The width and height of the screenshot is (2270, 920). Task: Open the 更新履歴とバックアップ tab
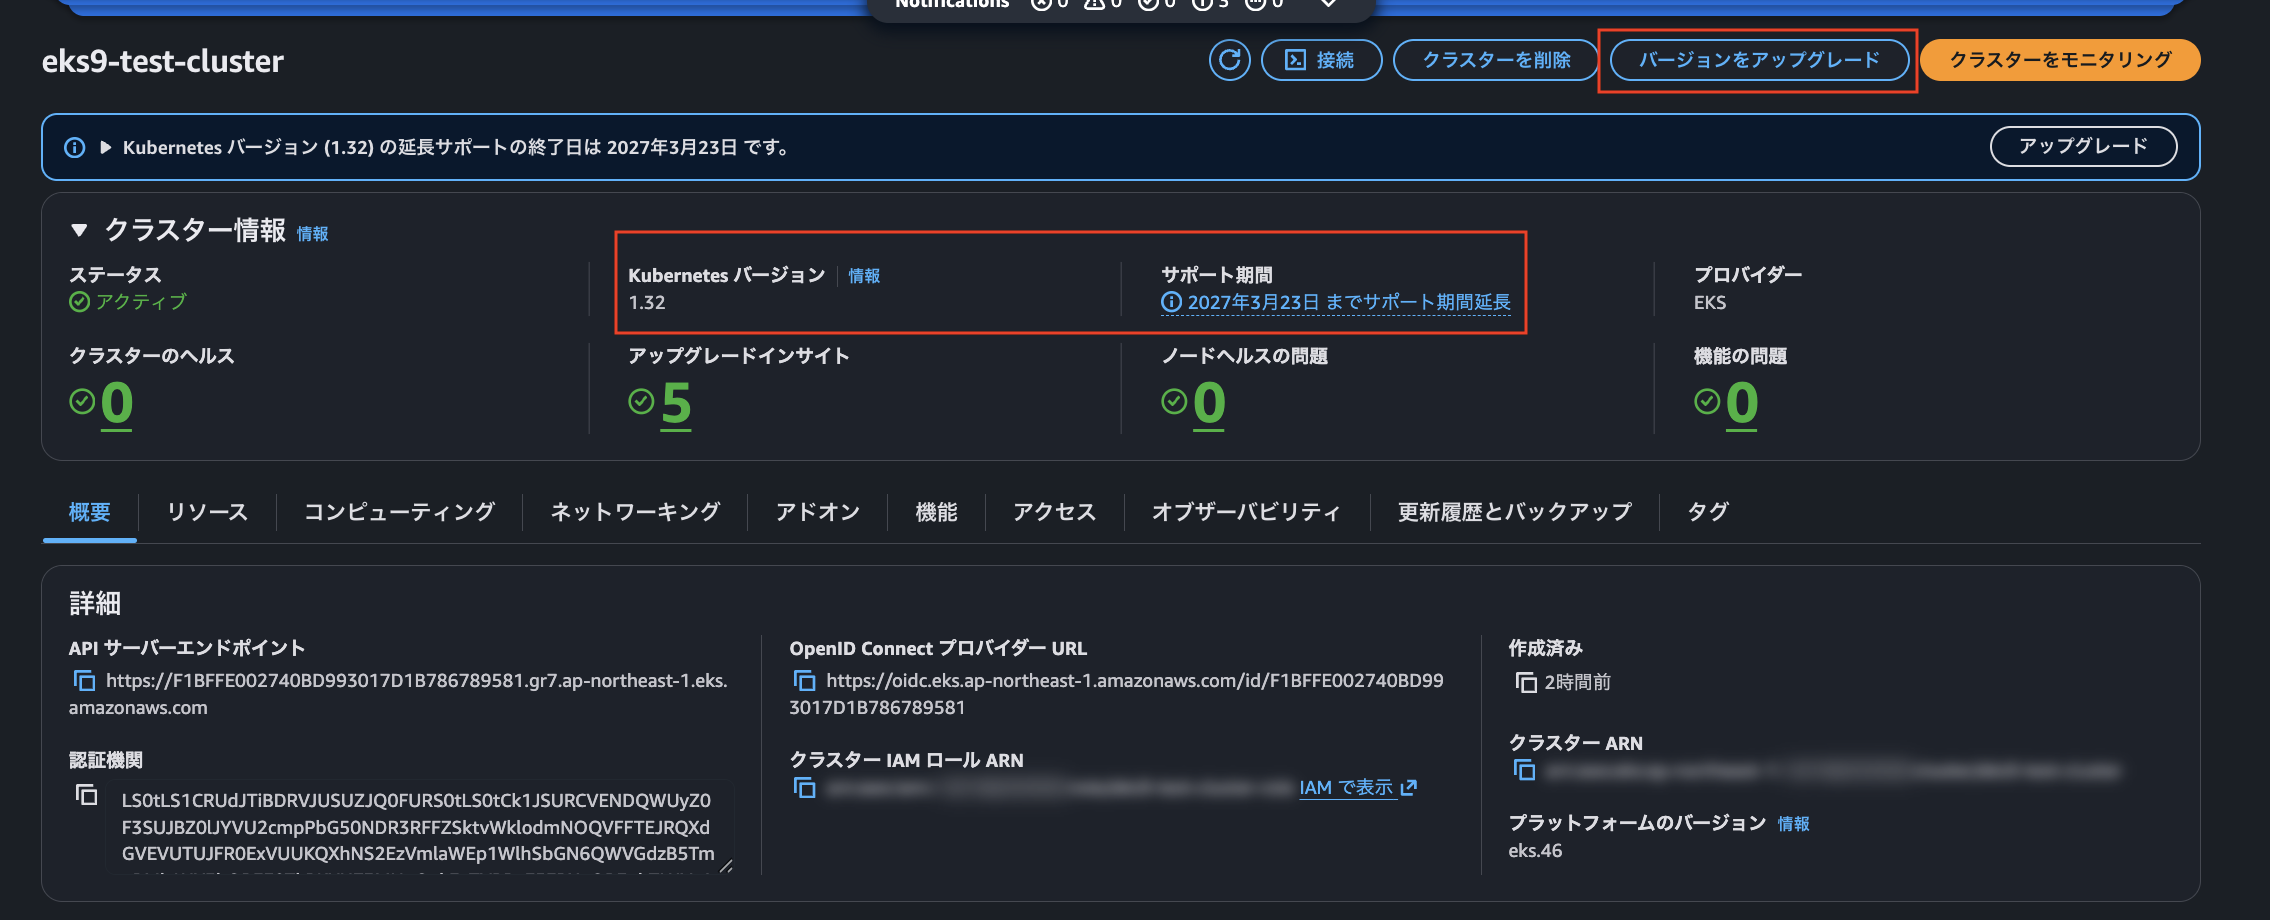coord(1514,512)
